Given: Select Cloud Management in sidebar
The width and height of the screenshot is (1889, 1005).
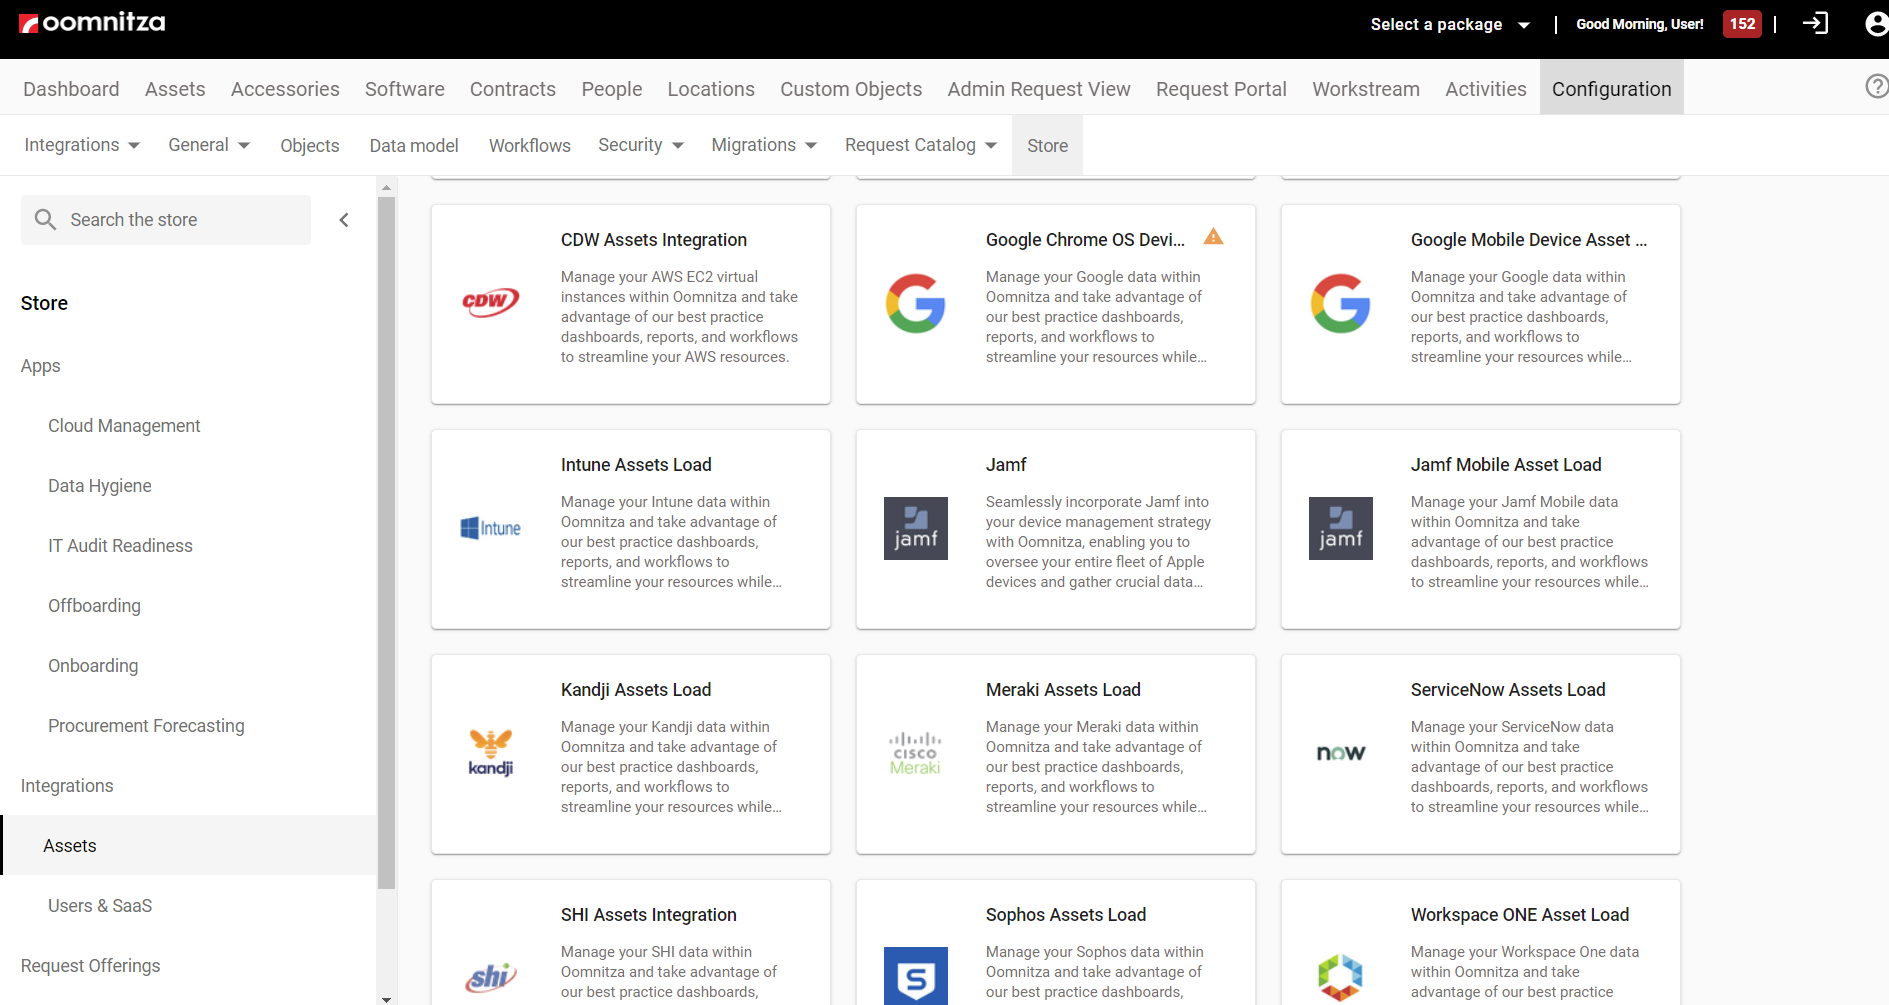Looking at the screenshot, I should 124,426.
